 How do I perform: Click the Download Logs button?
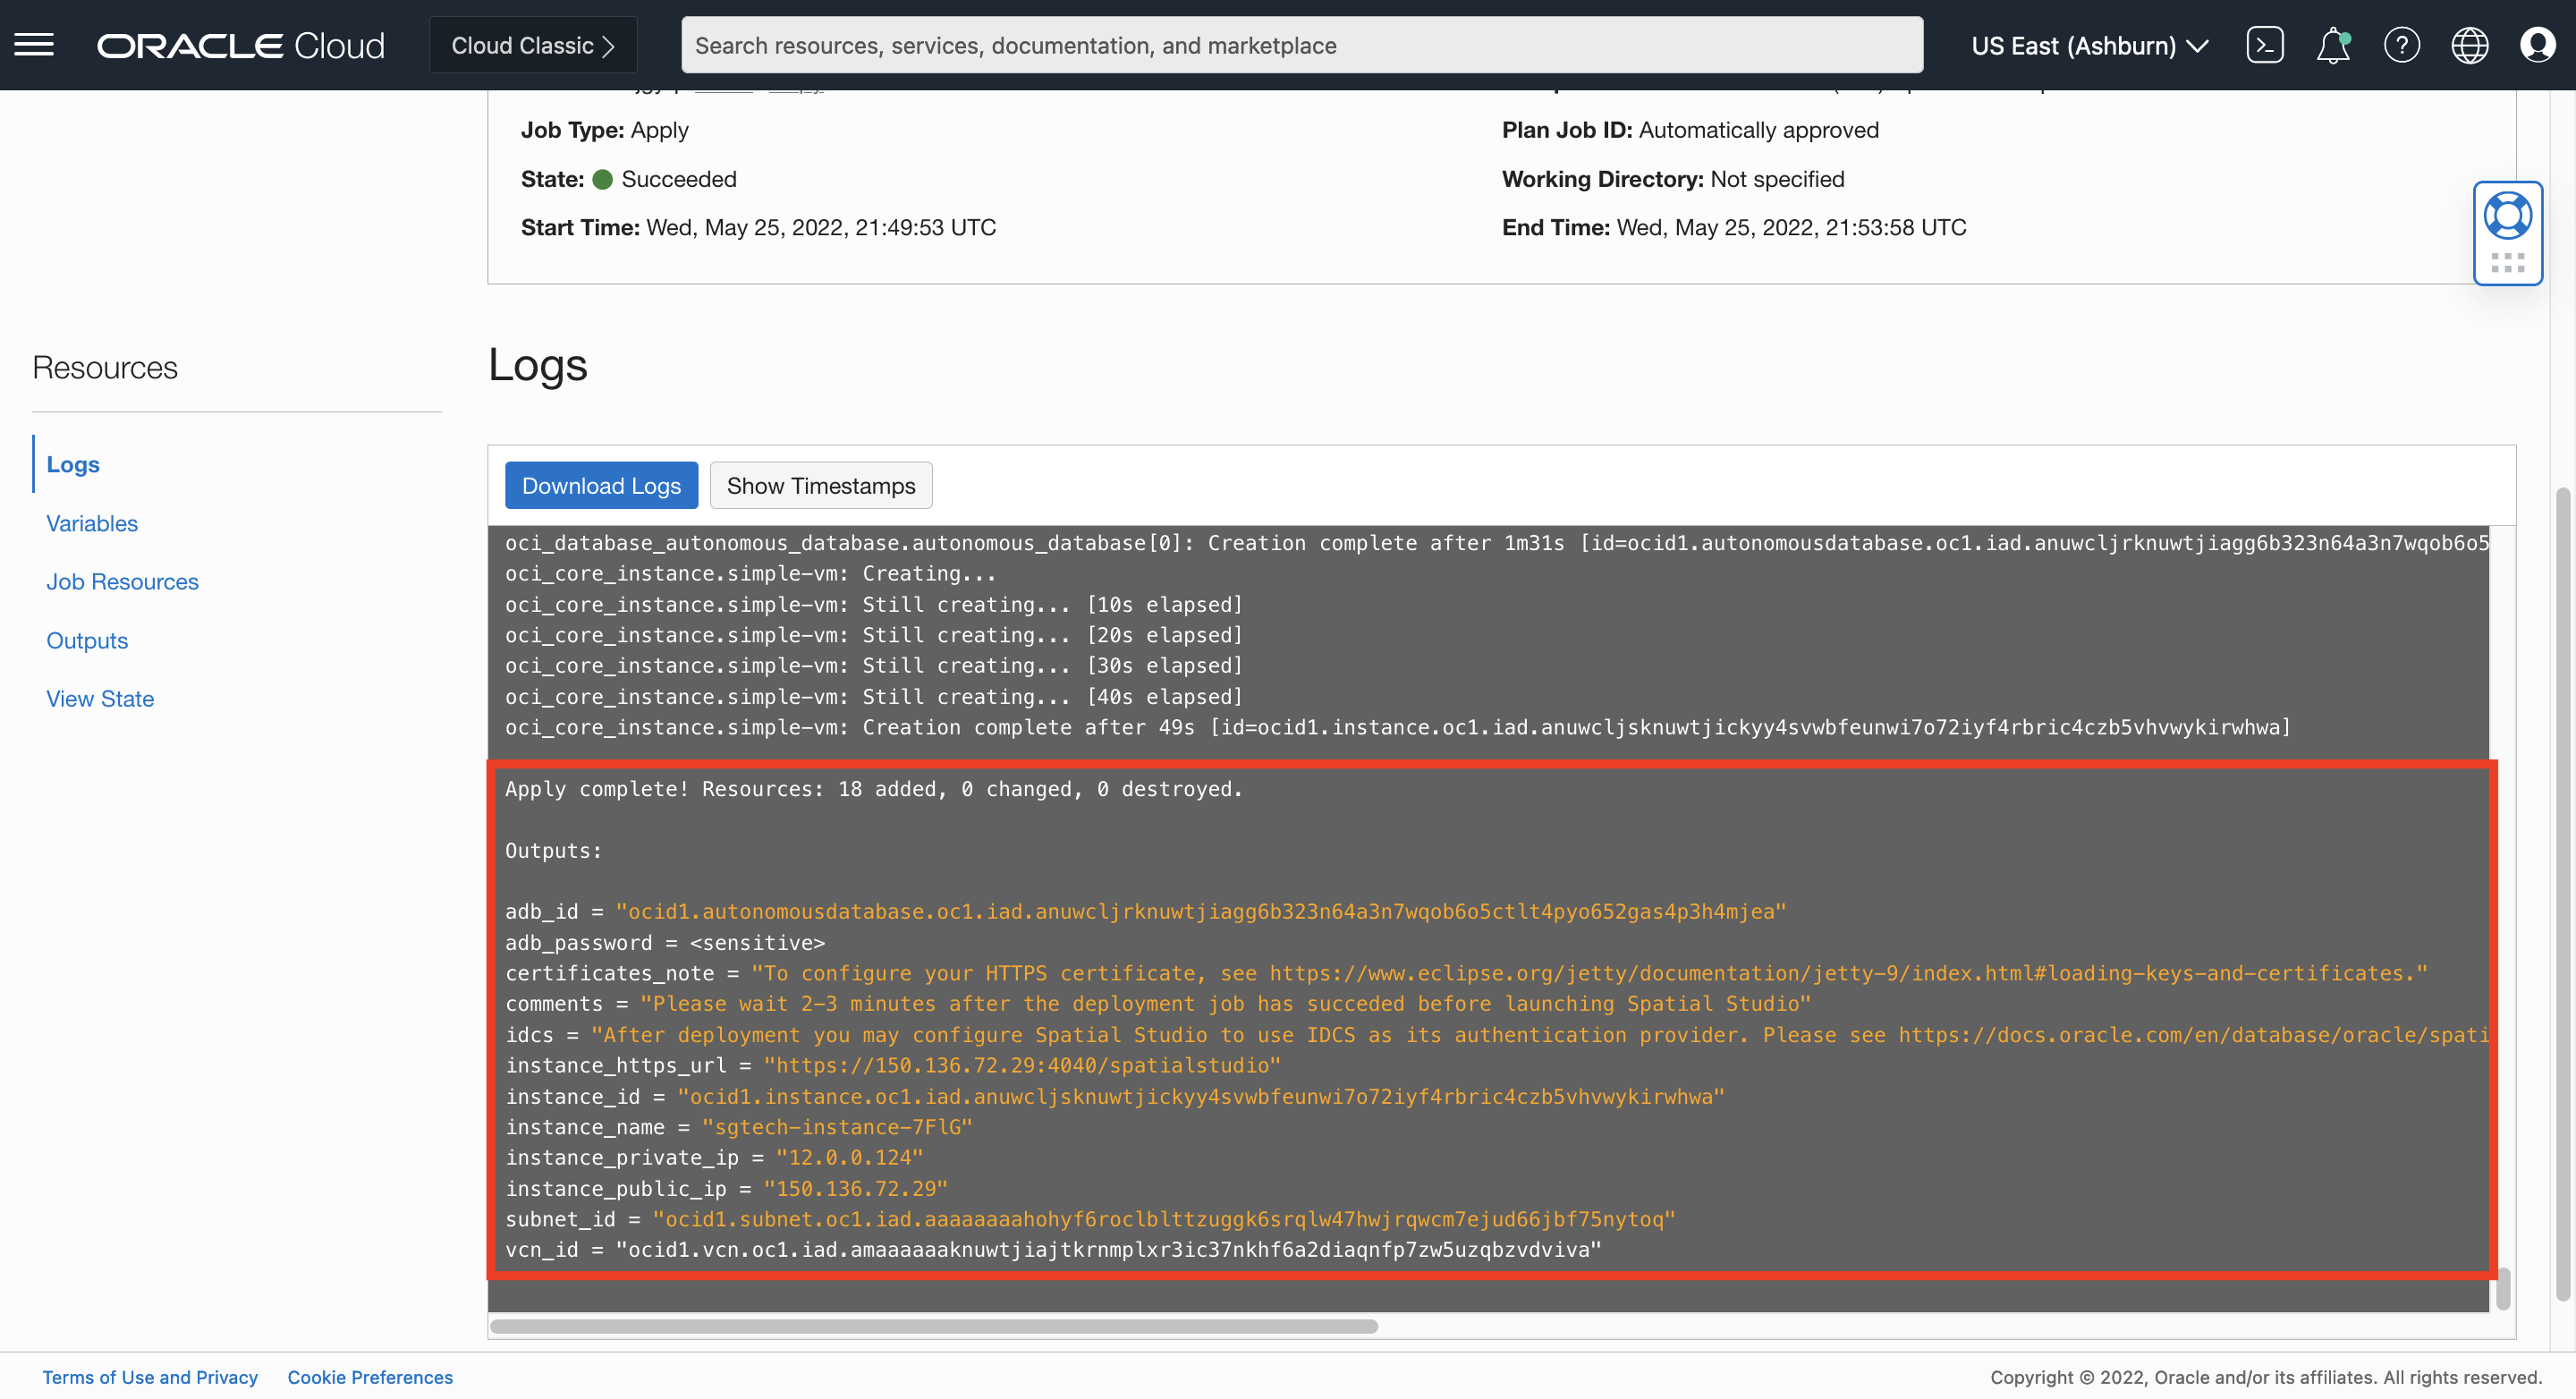pos(601,485)
